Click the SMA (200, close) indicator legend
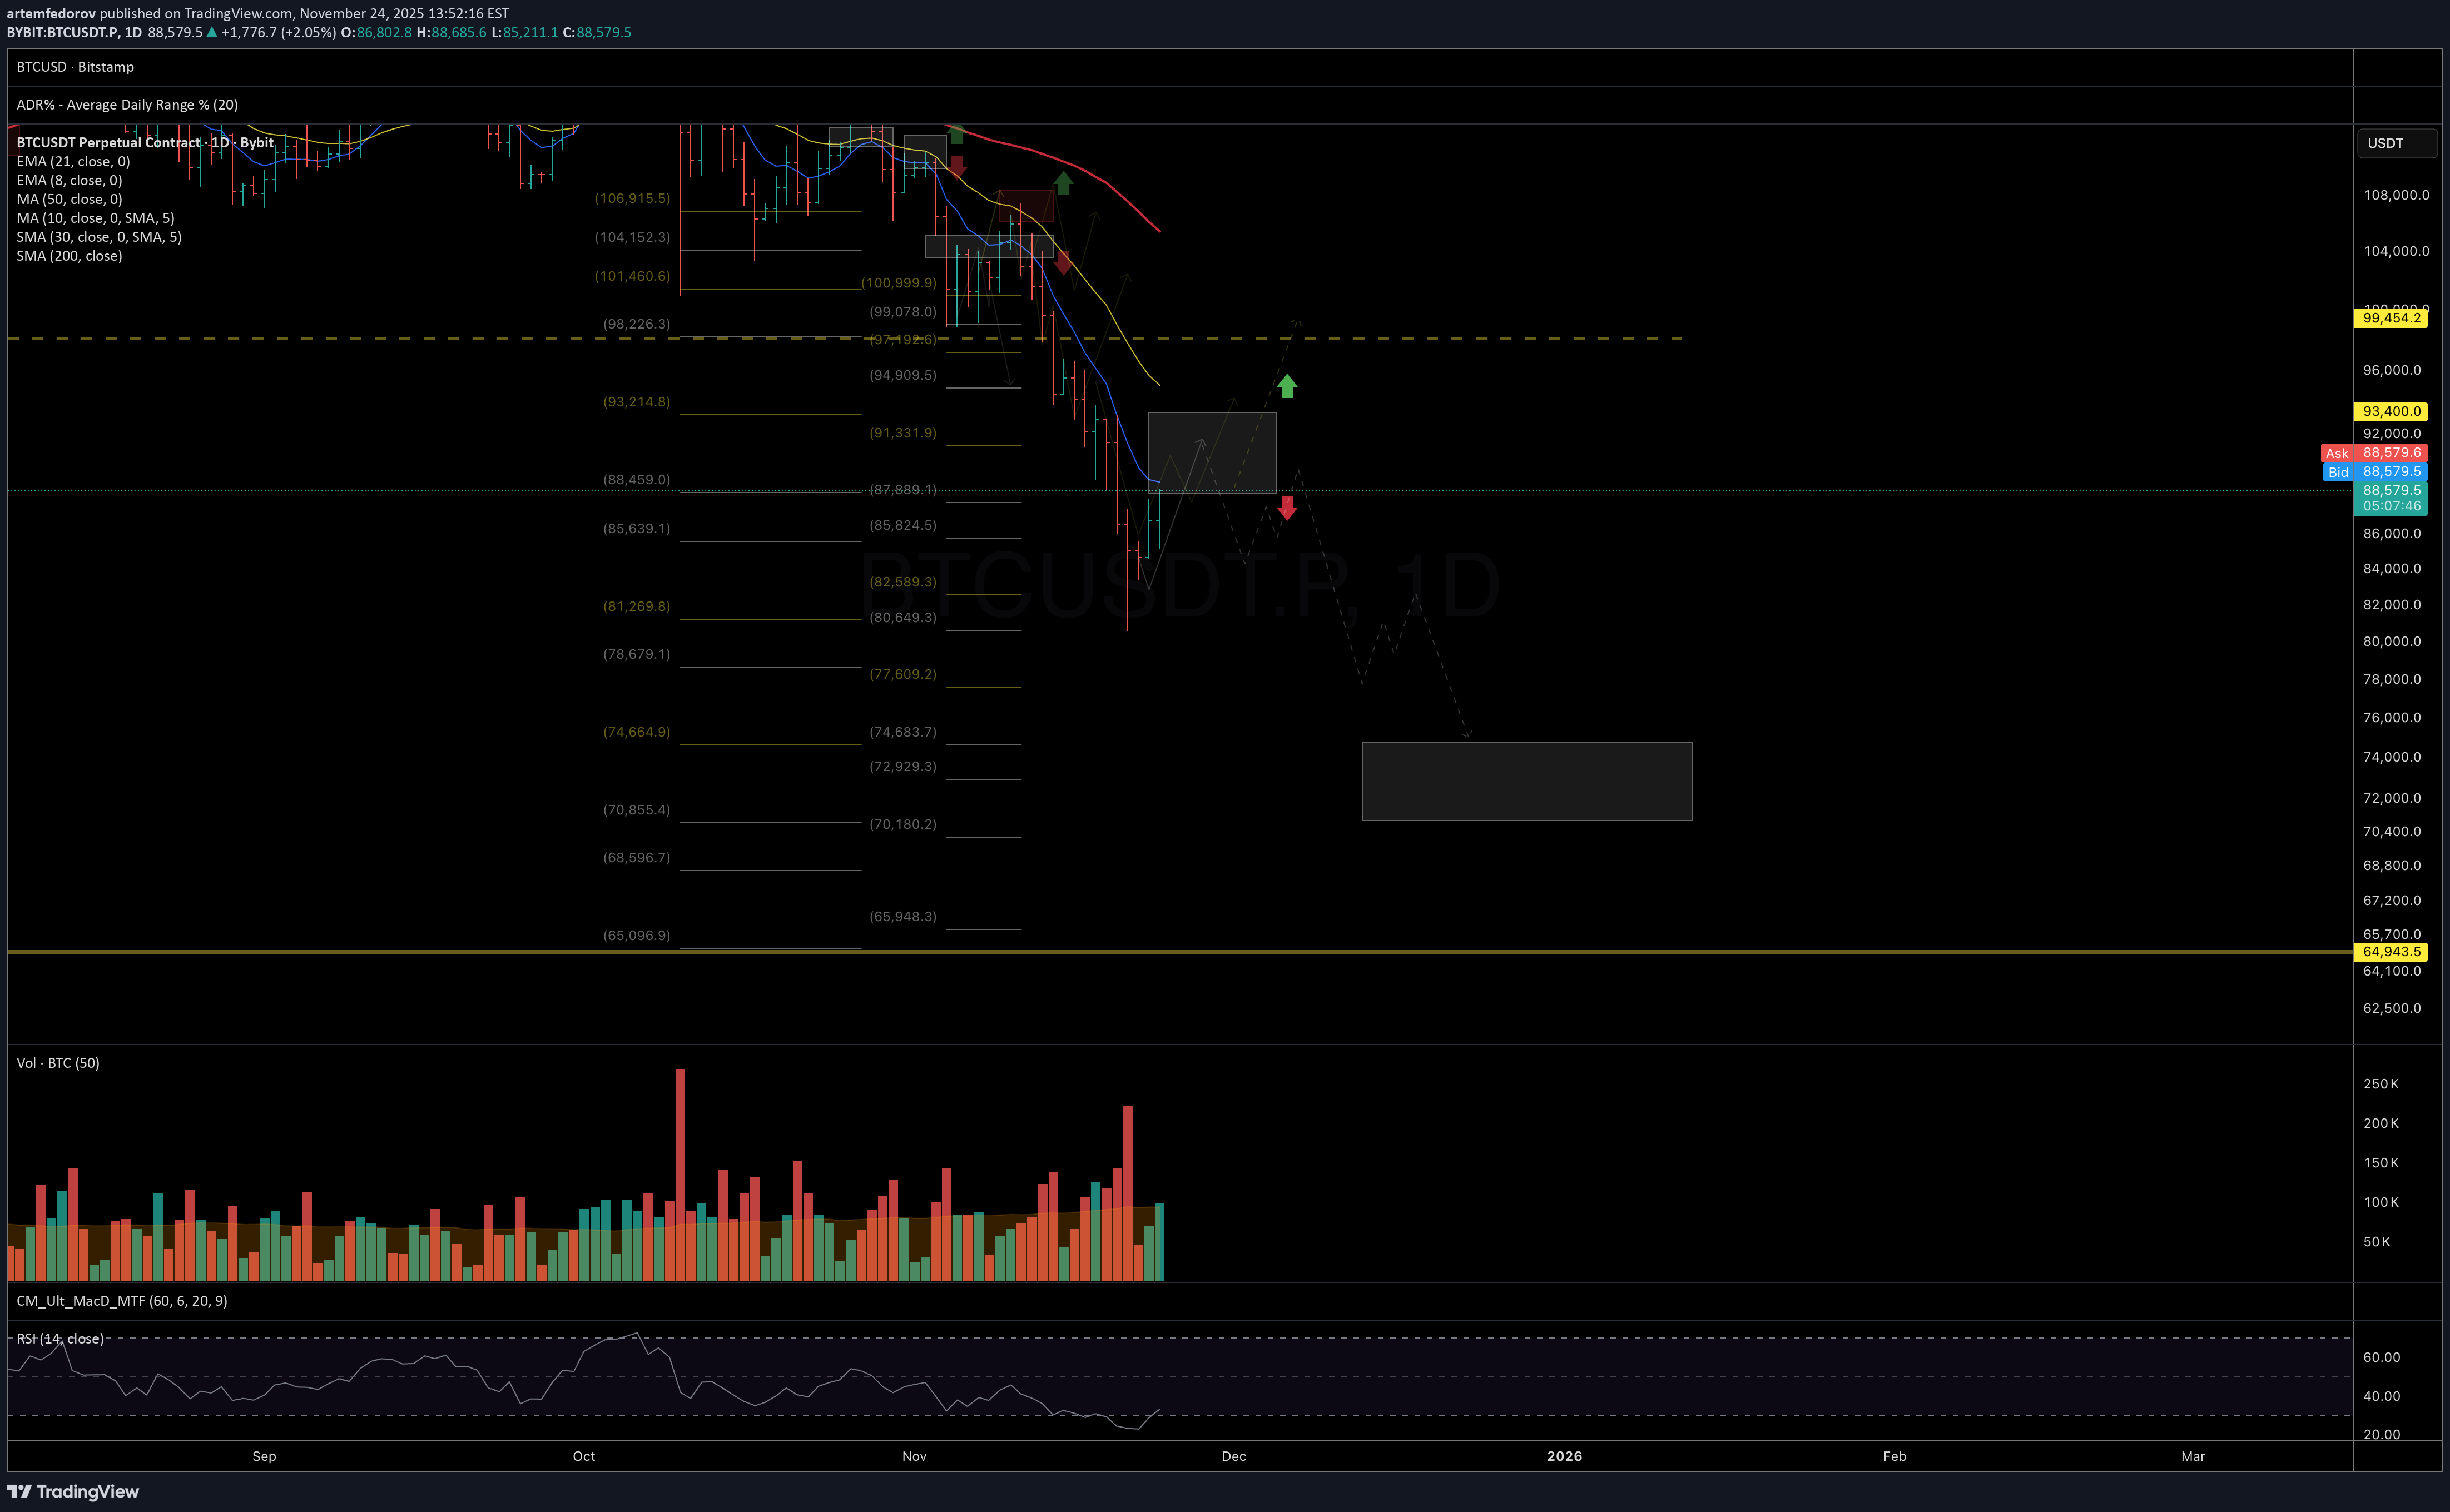 point(69,256)
